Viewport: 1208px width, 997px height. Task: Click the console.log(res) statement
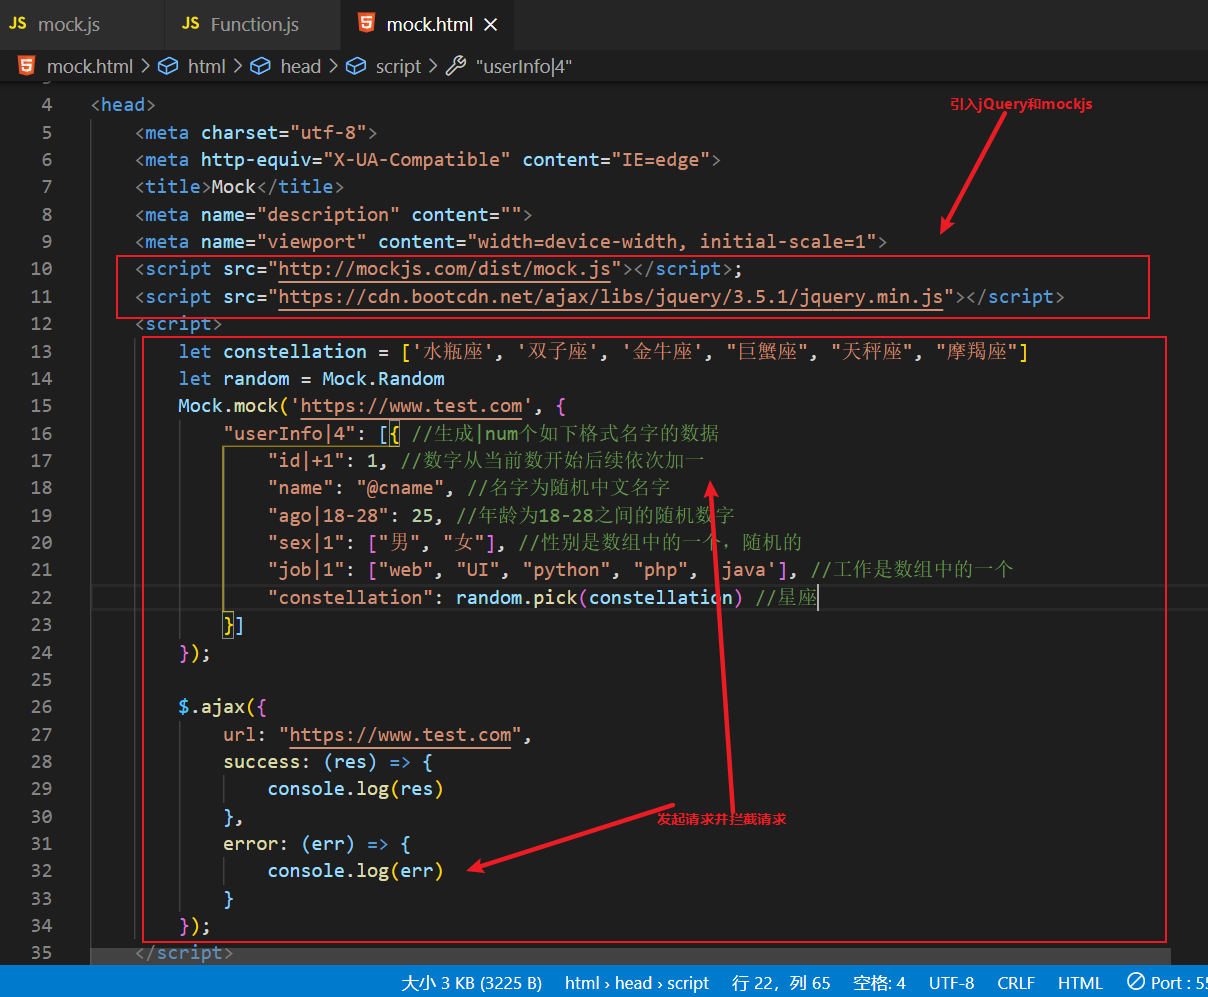click(355, 789)
